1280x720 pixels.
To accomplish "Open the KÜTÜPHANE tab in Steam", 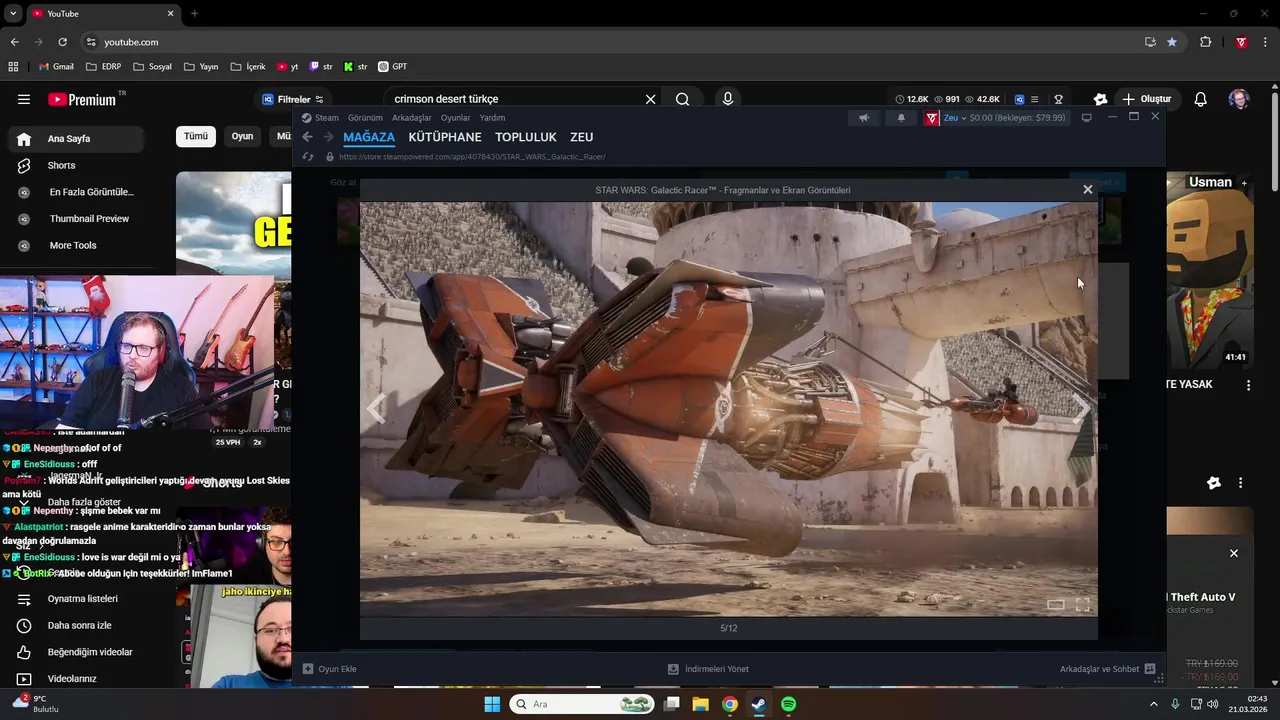I will click(x=445, y=137).
